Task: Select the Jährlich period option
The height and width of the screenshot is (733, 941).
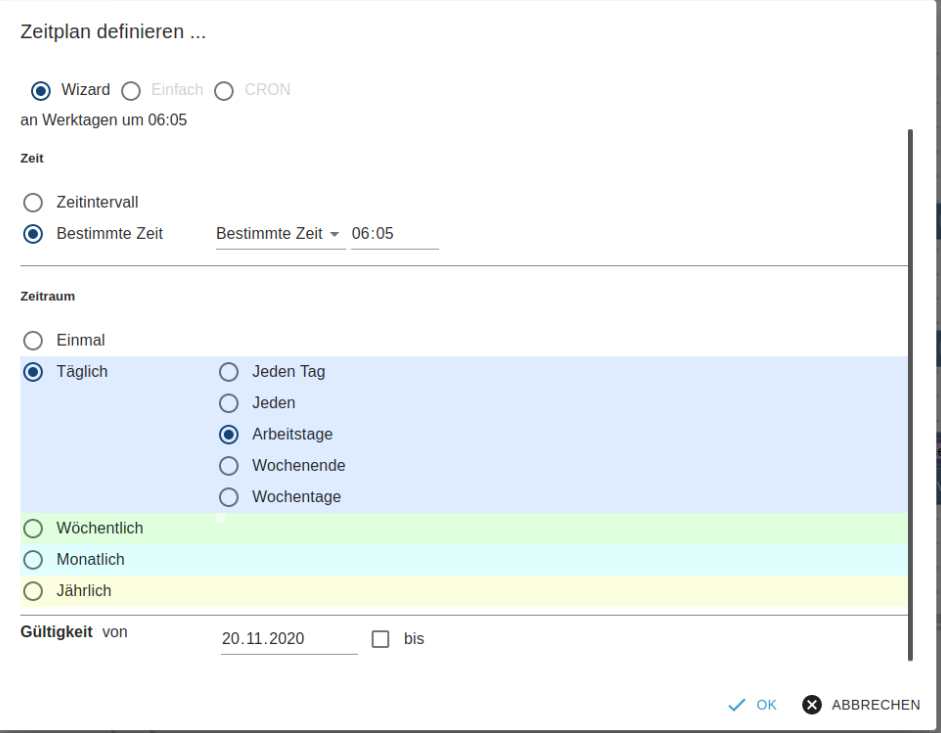Action: click(33, 591)
